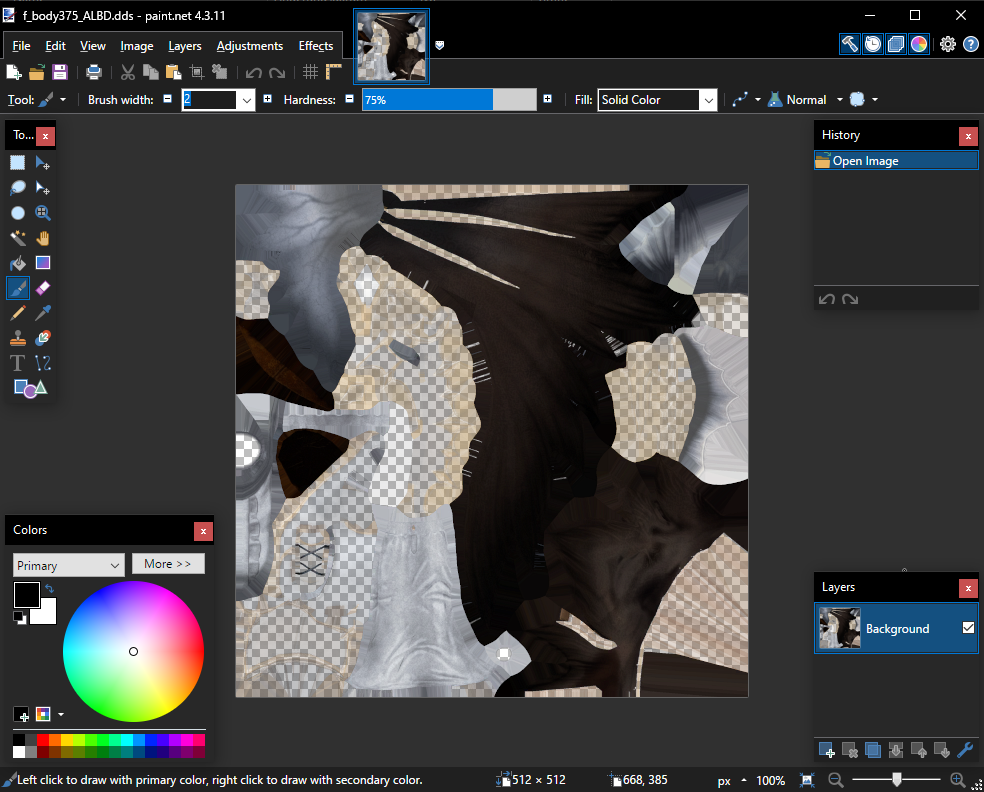This screenshot has height=792, width=984.
Task: Select the Color Picker eyedropper tool
Action: [43, 313]
